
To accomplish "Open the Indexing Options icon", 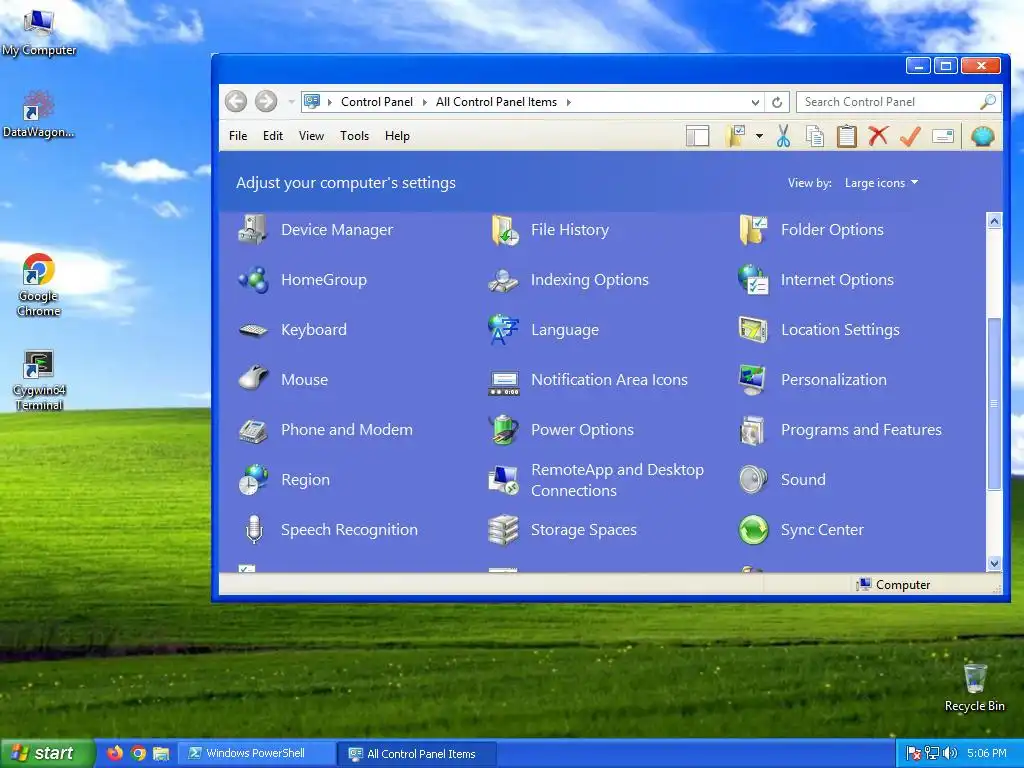I will coord(504,280).
